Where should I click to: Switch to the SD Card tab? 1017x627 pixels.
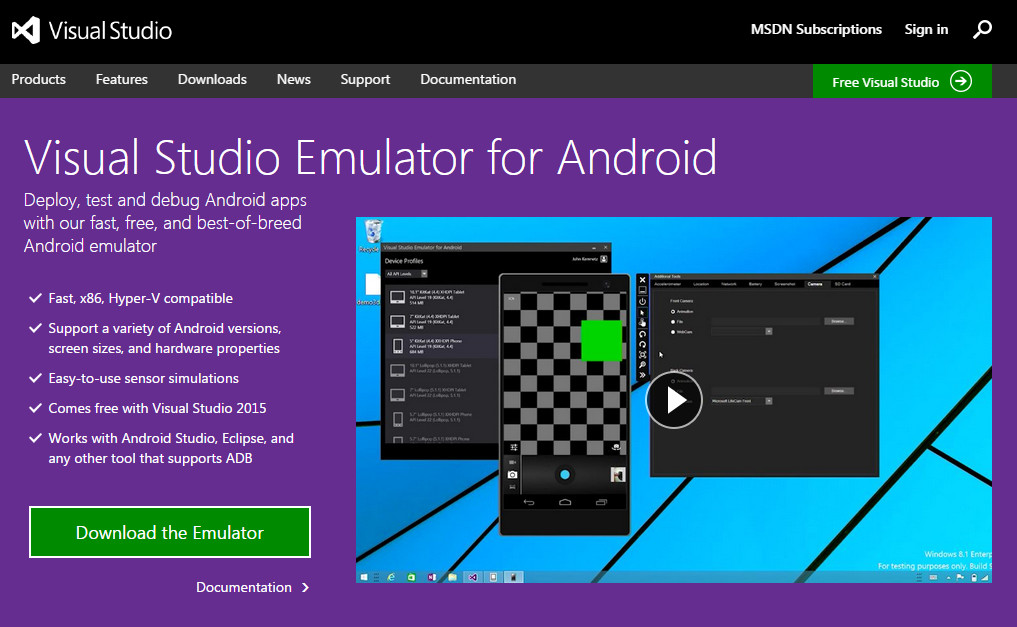[x=843, y=284]
